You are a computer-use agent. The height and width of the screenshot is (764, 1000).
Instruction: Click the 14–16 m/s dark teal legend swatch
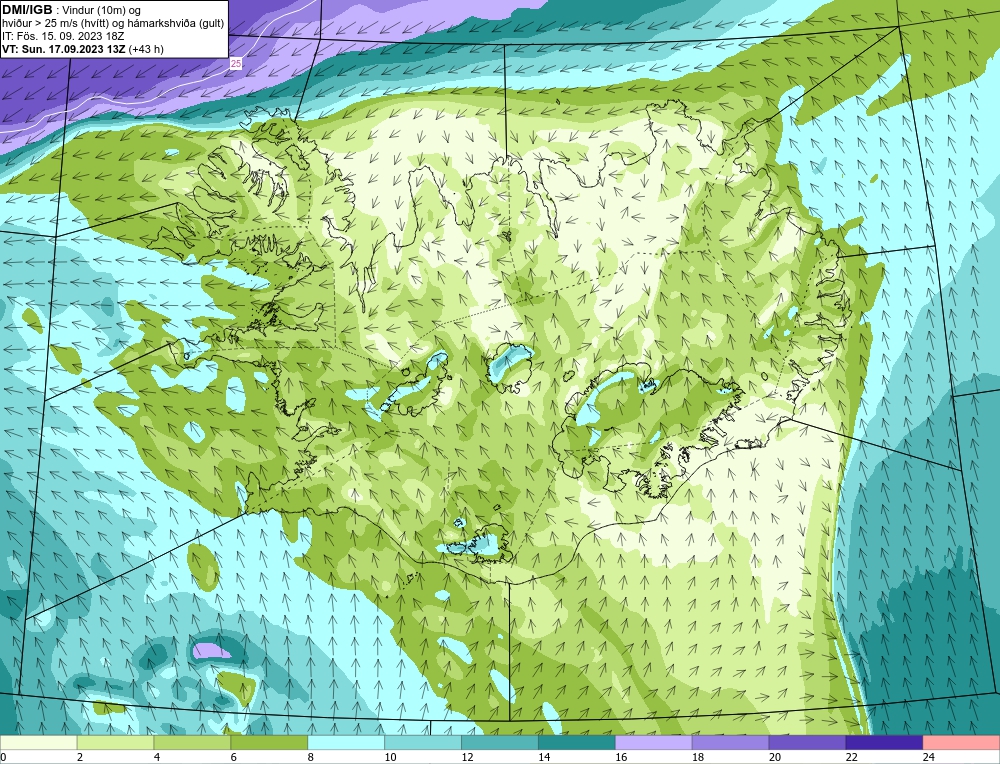[x=577, y=742]
